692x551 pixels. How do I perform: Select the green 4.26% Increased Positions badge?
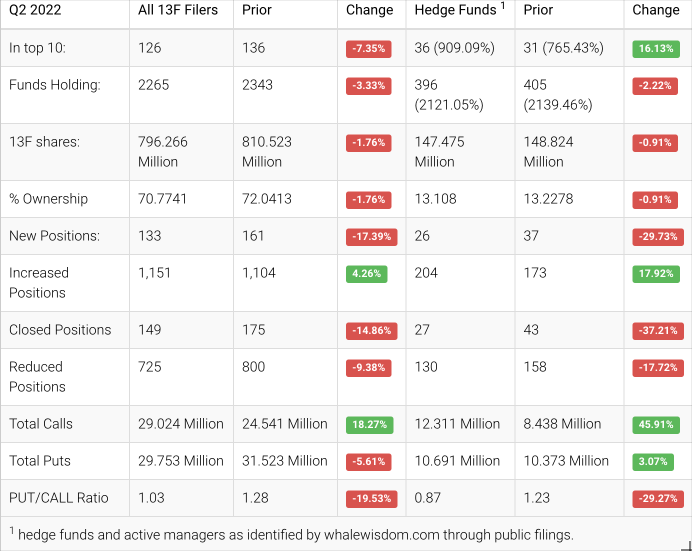pyautogui.click(x=370, y=274)
